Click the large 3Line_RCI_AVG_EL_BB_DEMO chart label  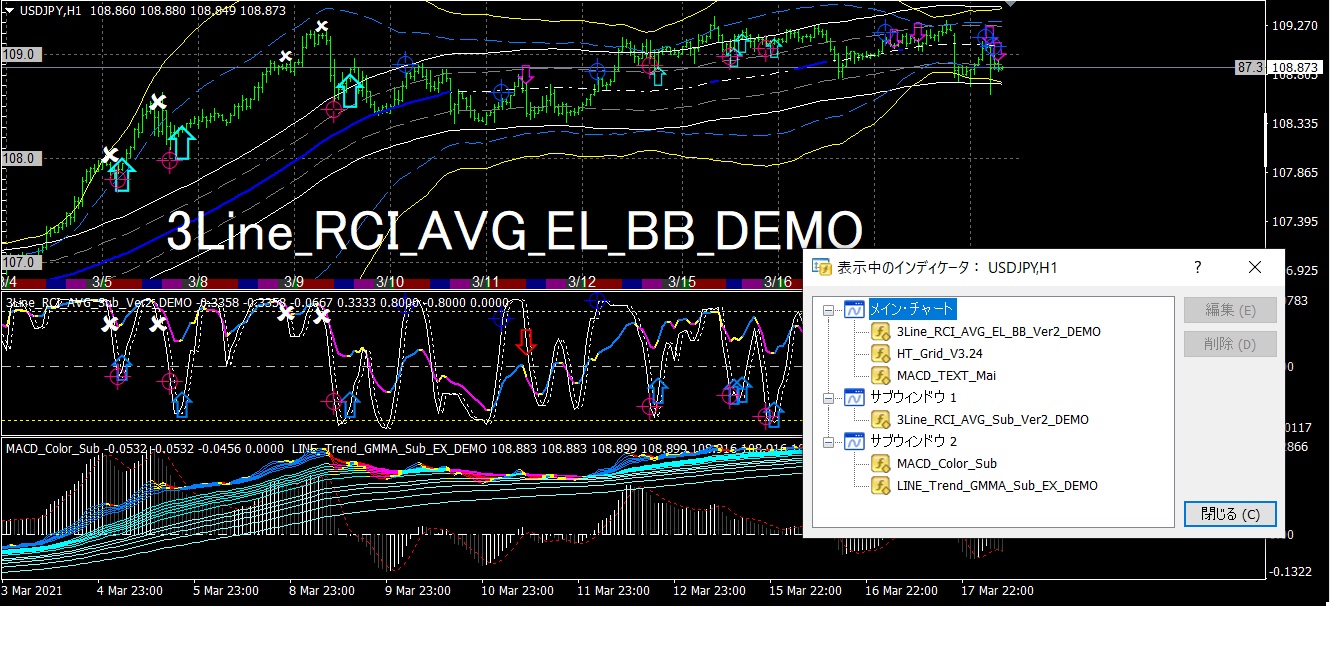click(x=514, y=231)
